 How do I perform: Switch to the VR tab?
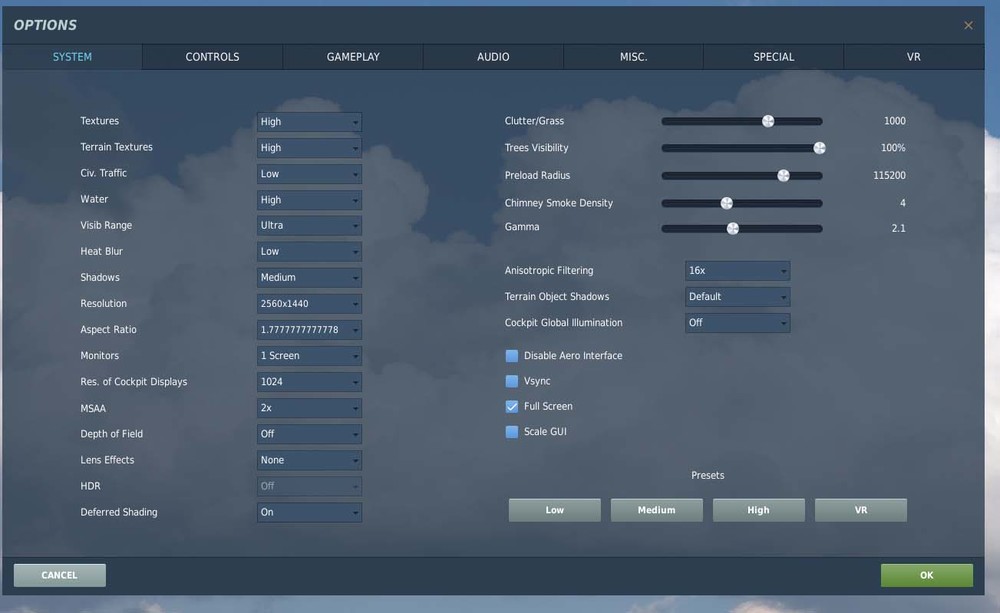(913, 57)
